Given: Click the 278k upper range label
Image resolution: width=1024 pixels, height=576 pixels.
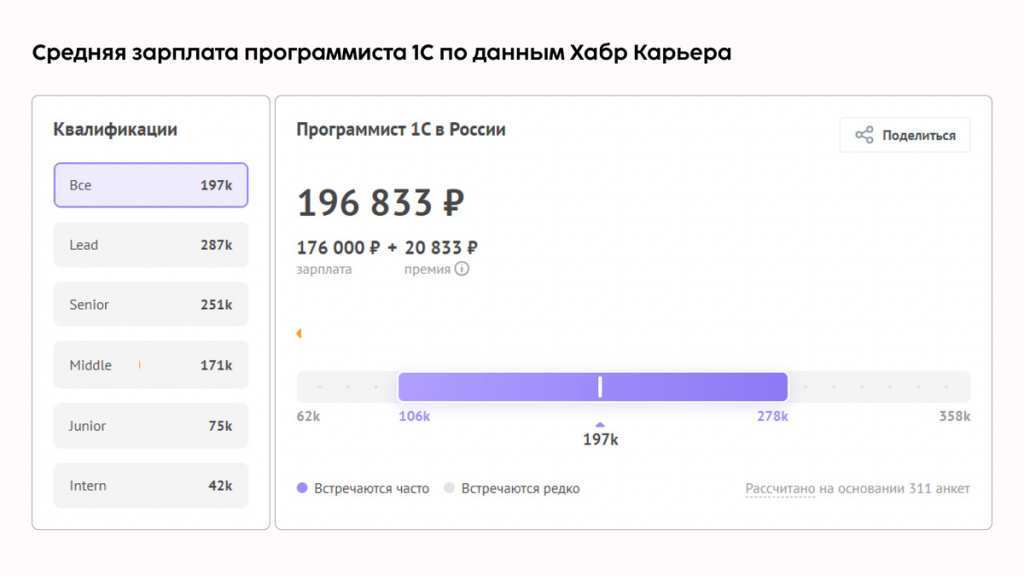Looking at the screenshot, I should (x=772, y=416).
